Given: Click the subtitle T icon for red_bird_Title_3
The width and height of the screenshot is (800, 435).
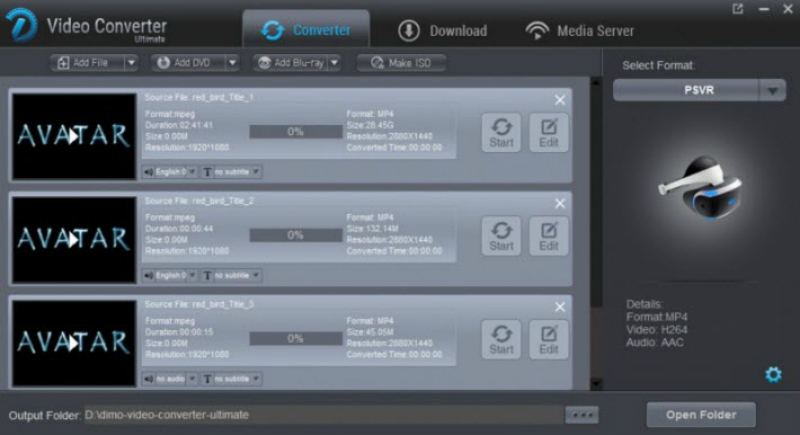Looking at the screenshot, I should coord(207,379).
